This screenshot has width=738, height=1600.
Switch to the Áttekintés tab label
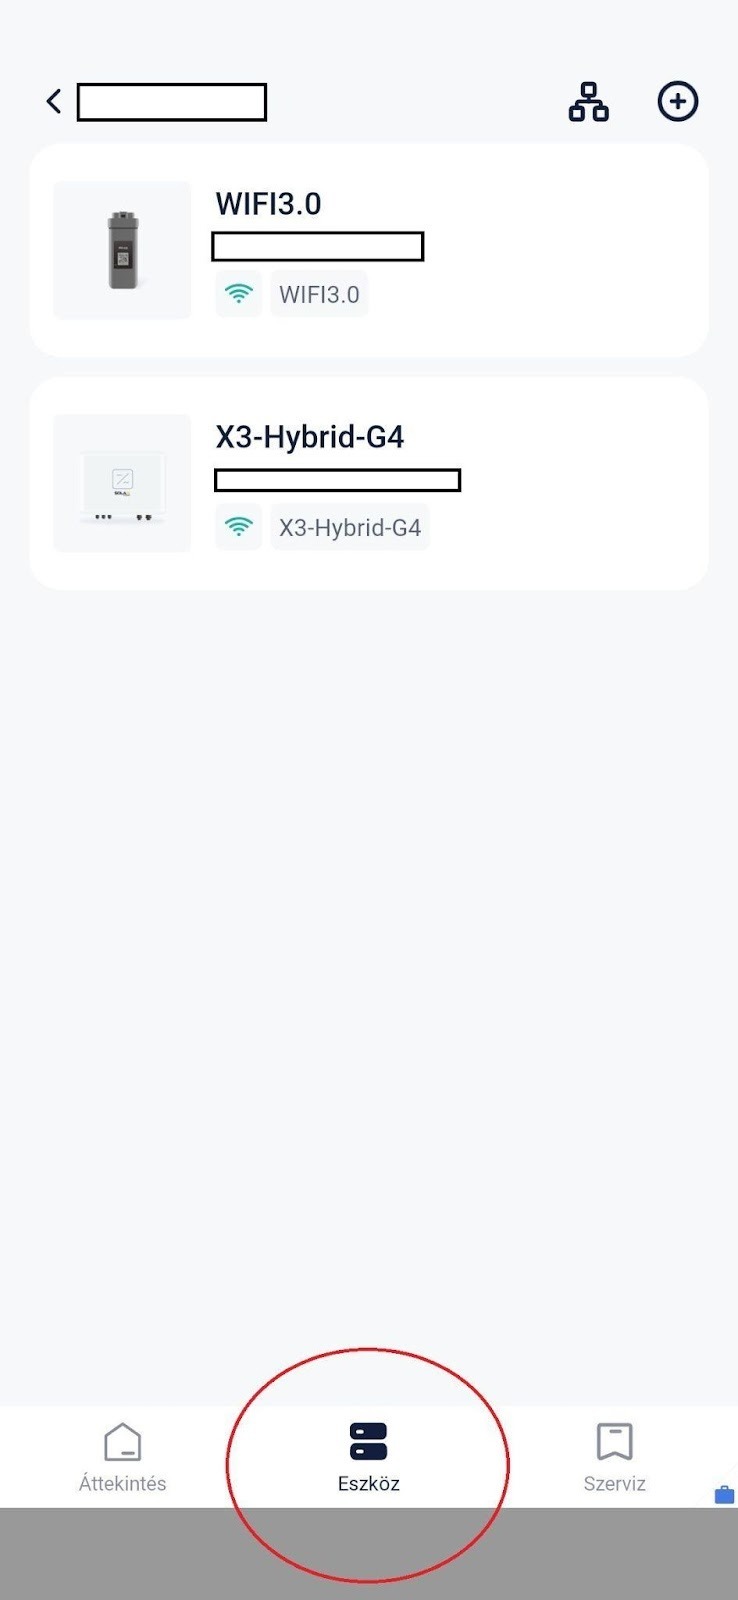(x=122, y=1483)
